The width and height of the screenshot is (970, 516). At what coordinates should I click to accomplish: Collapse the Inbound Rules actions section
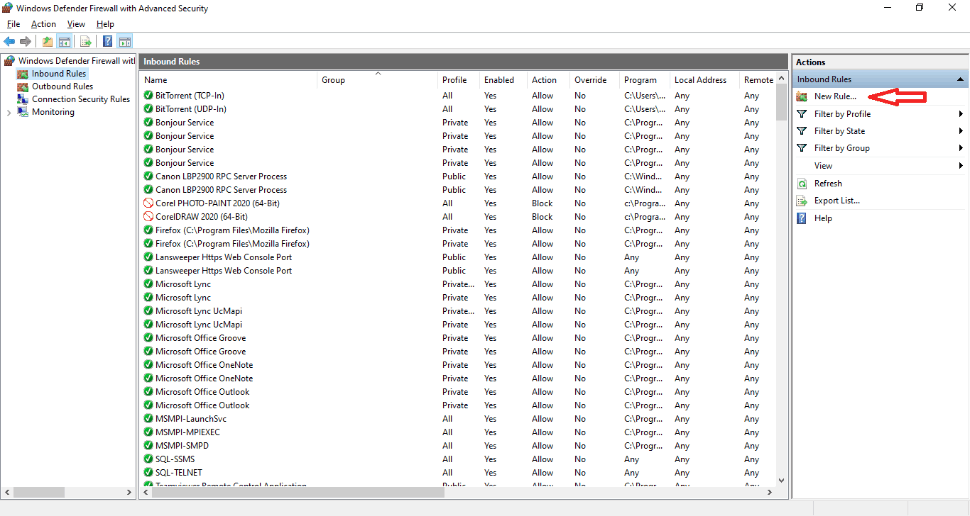click(960, 79)
